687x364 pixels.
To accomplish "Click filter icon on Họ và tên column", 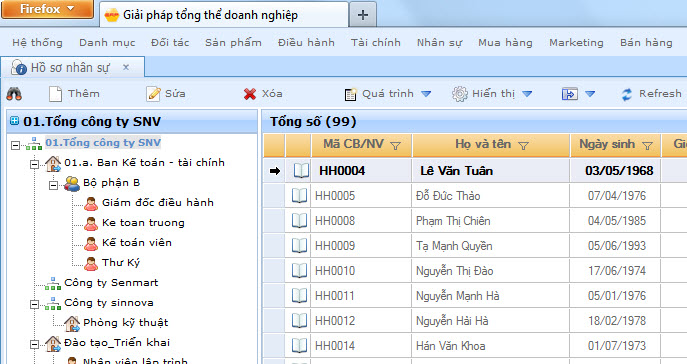I will point(523,145).
